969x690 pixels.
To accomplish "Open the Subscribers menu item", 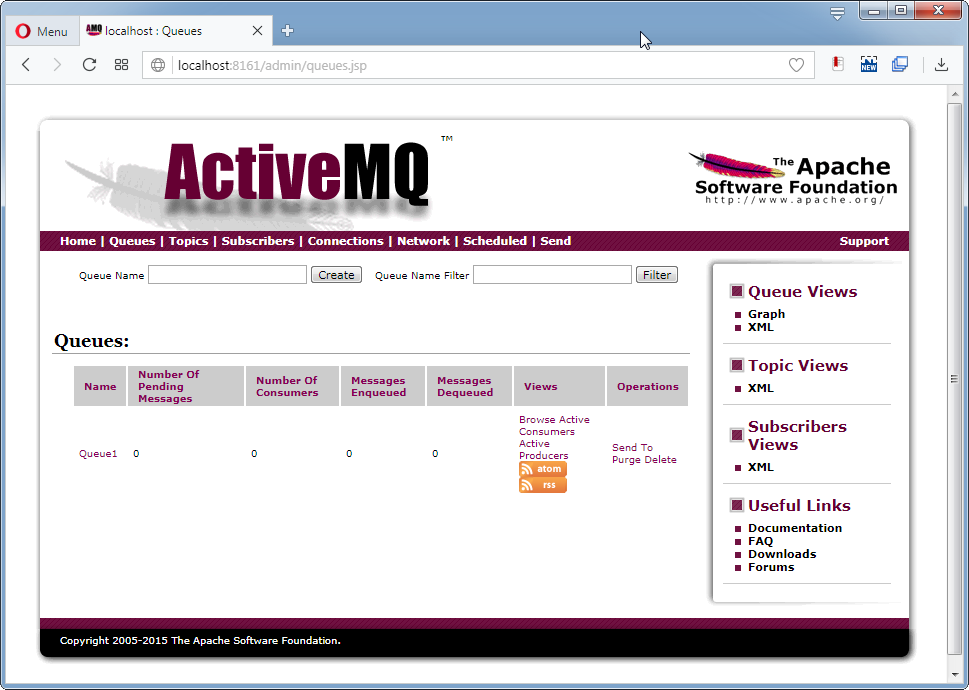I will [258, 241].
